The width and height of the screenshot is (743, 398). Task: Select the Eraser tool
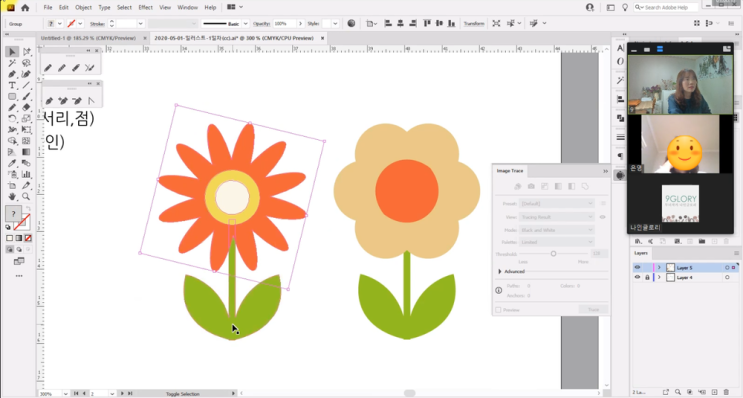click(27, 108)
